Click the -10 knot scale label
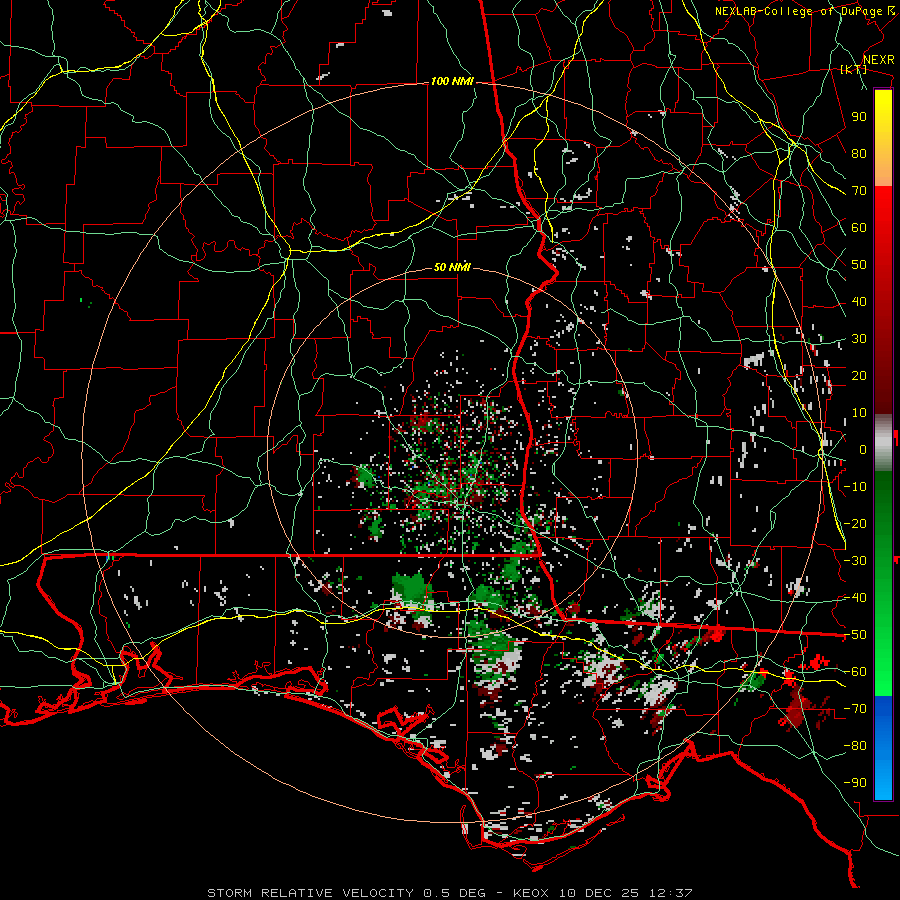The width and height of the screenshot is (900, 900). [855, 487]
